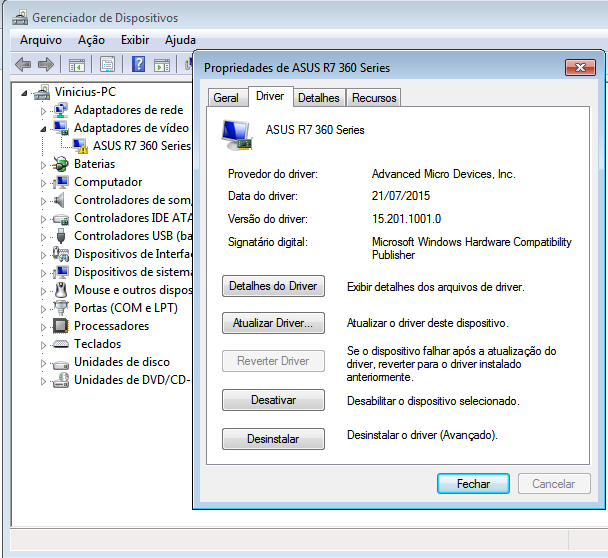Click the speaker icon for Controladores de som
608x558 pixels.
pos(60,200)
